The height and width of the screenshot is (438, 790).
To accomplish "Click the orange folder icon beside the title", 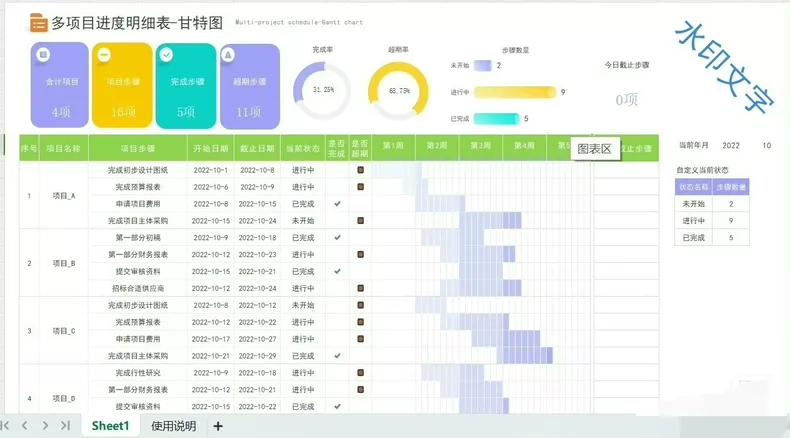I will click(x=38, y=21).
